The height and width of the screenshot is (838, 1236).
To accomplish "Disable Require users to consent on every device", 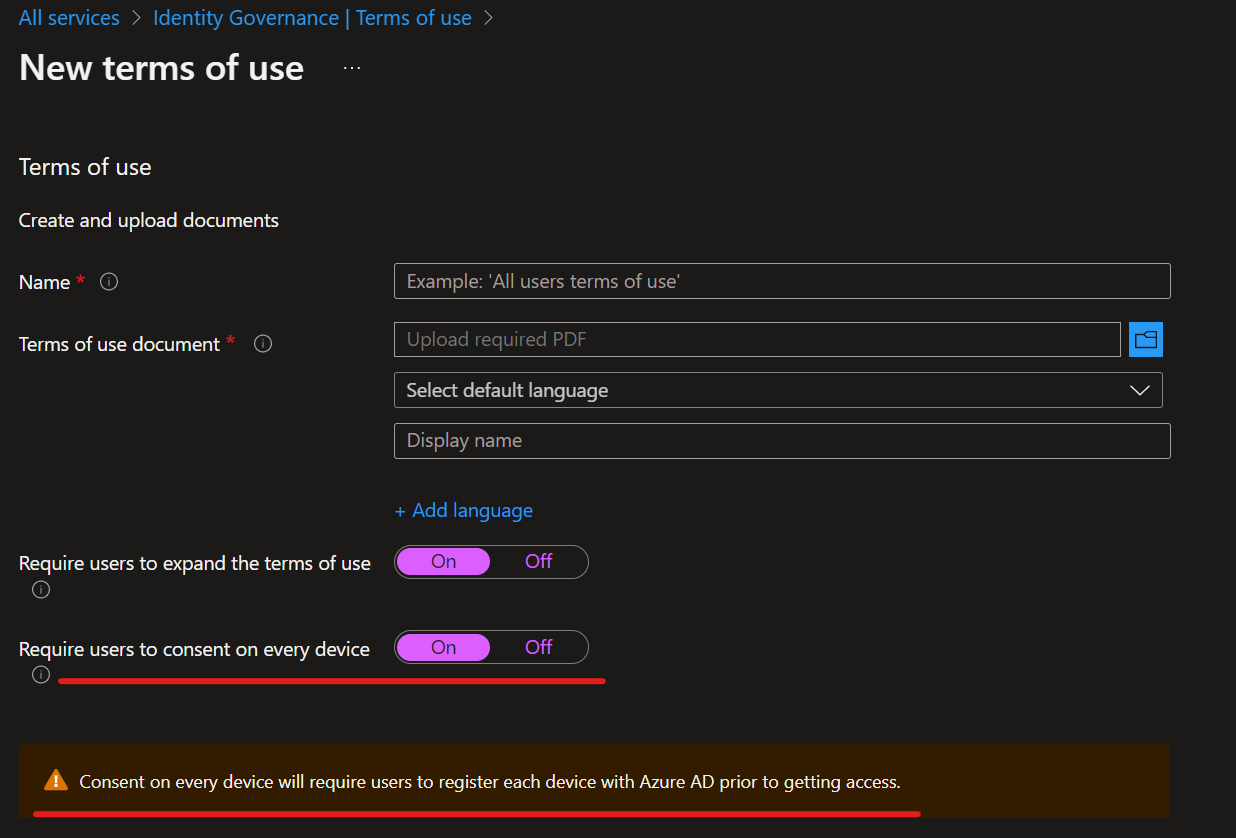I will pyautogui.click(x=537, y=647).
